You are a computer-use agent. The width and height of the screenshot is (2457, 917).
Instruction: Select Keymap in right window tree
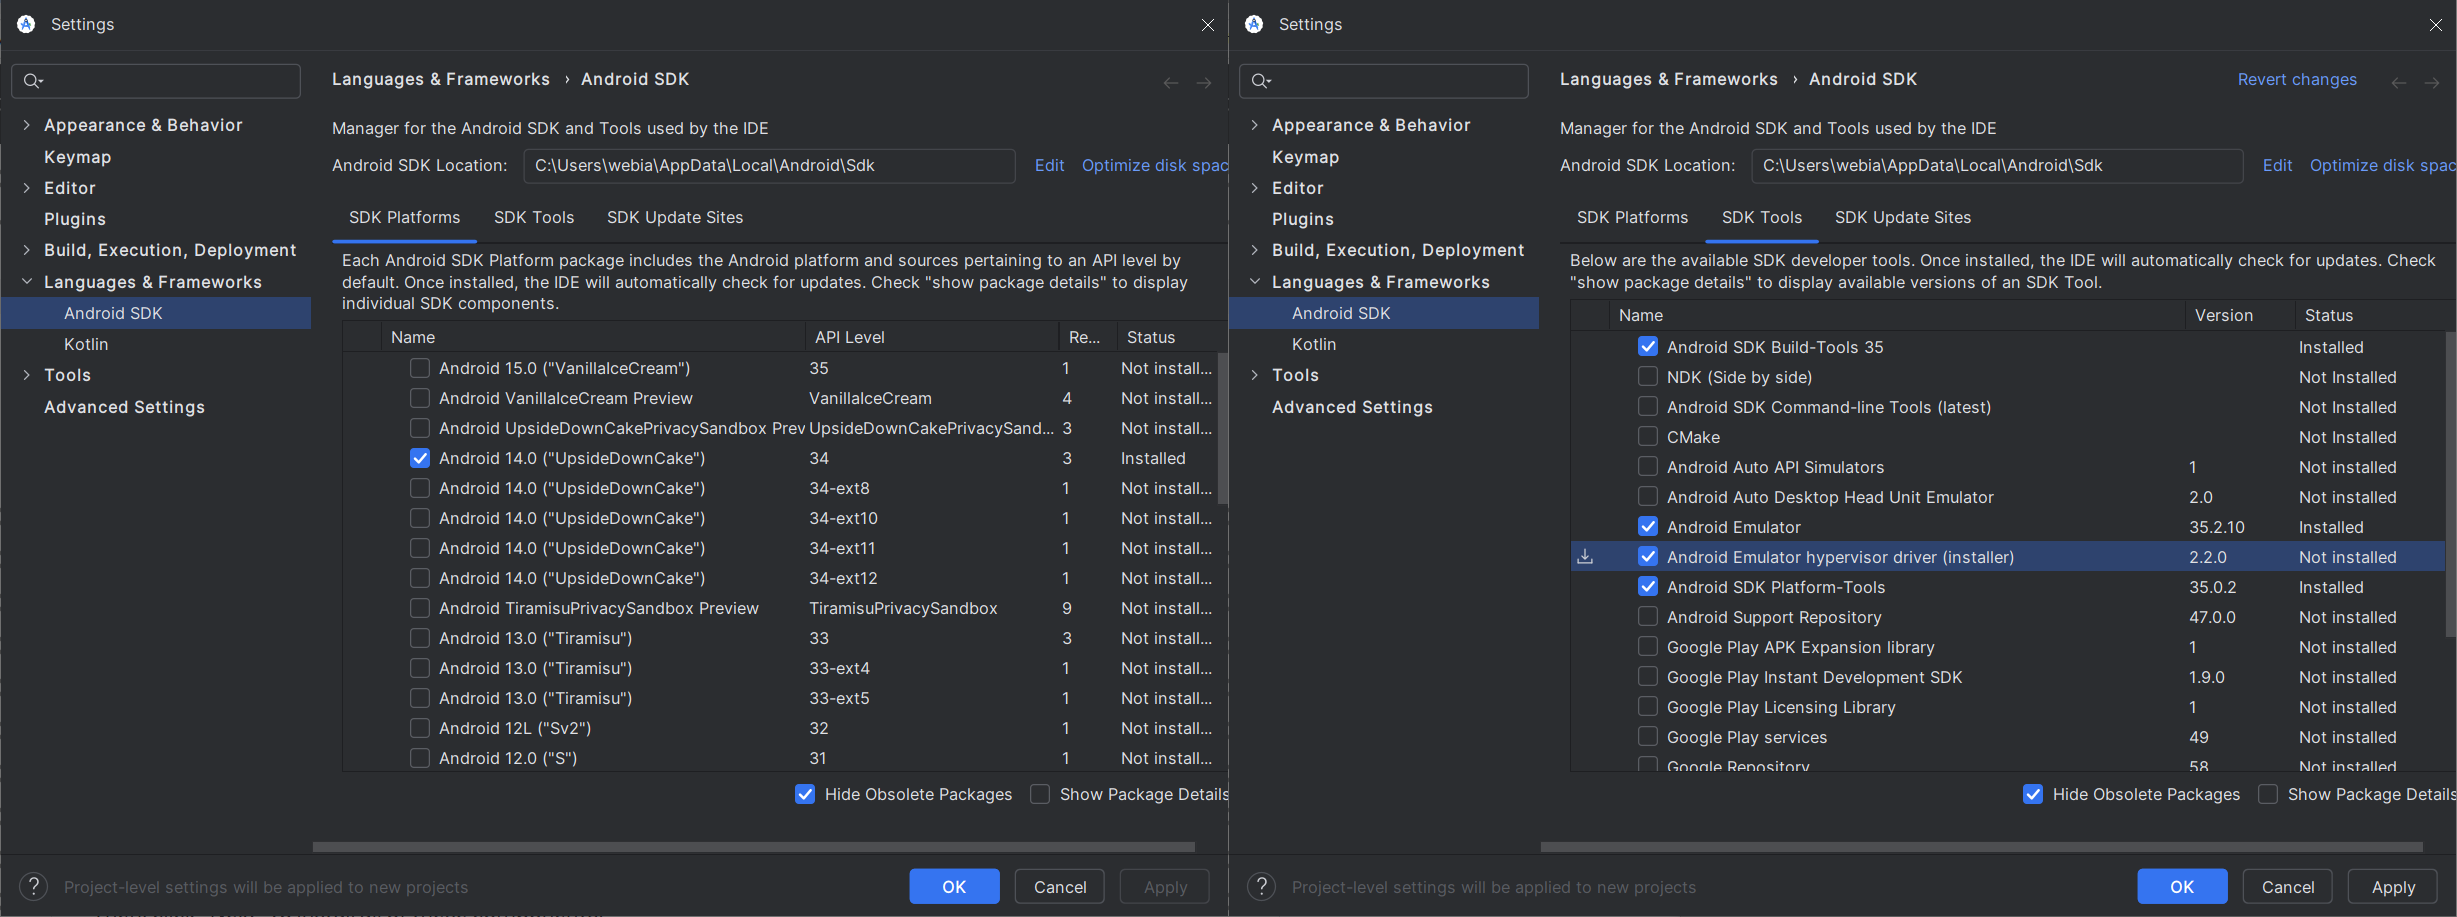pyautogui.click(x=1305, y=157)
